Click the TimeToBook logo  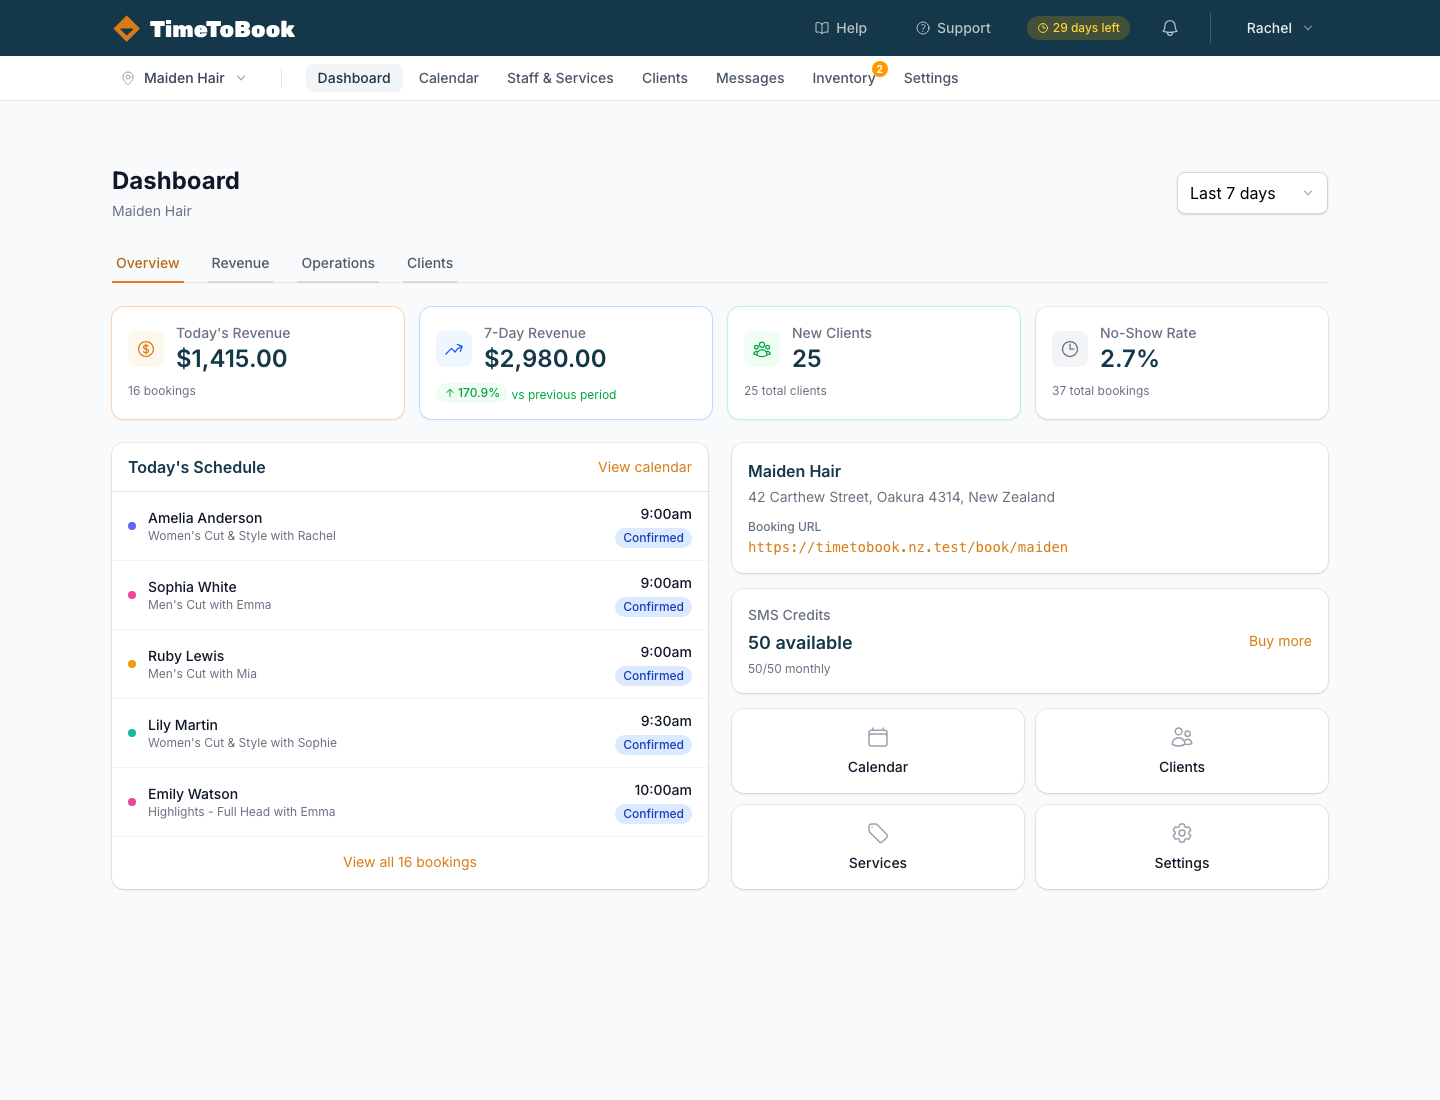pos(204,28)
